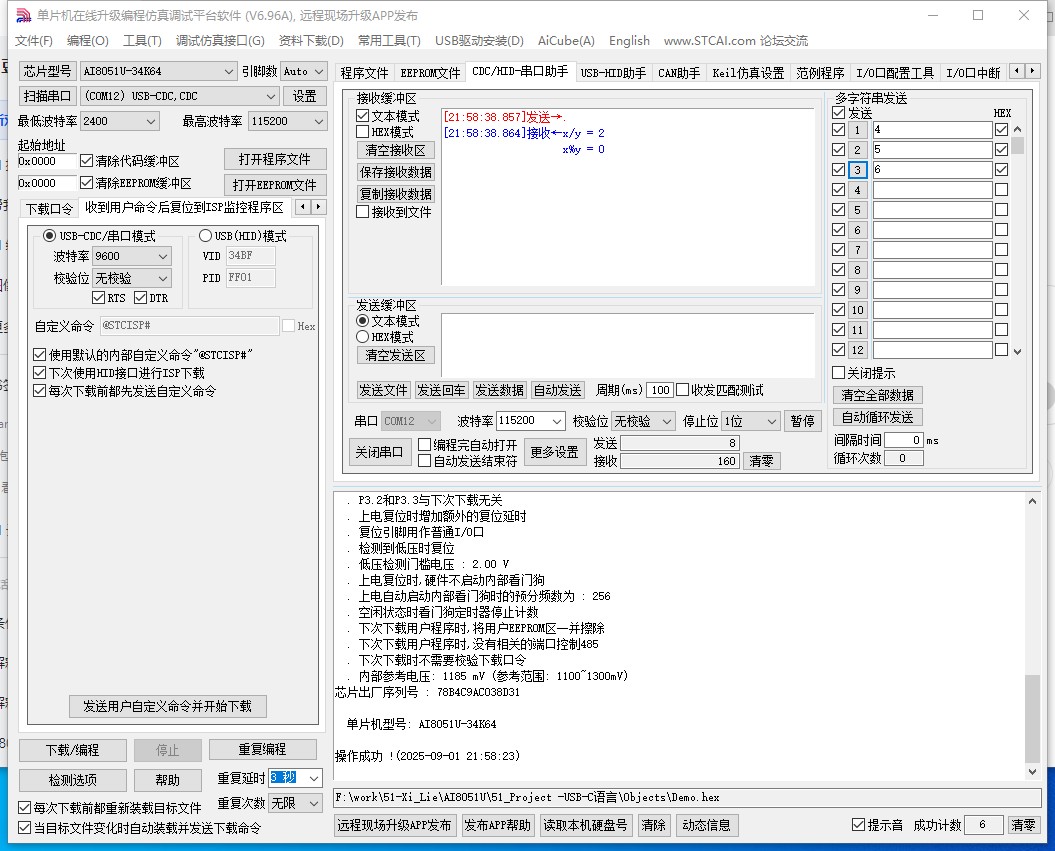
Task: Click the 周期(ms) 100 input field
Action: tap(661, 390)
